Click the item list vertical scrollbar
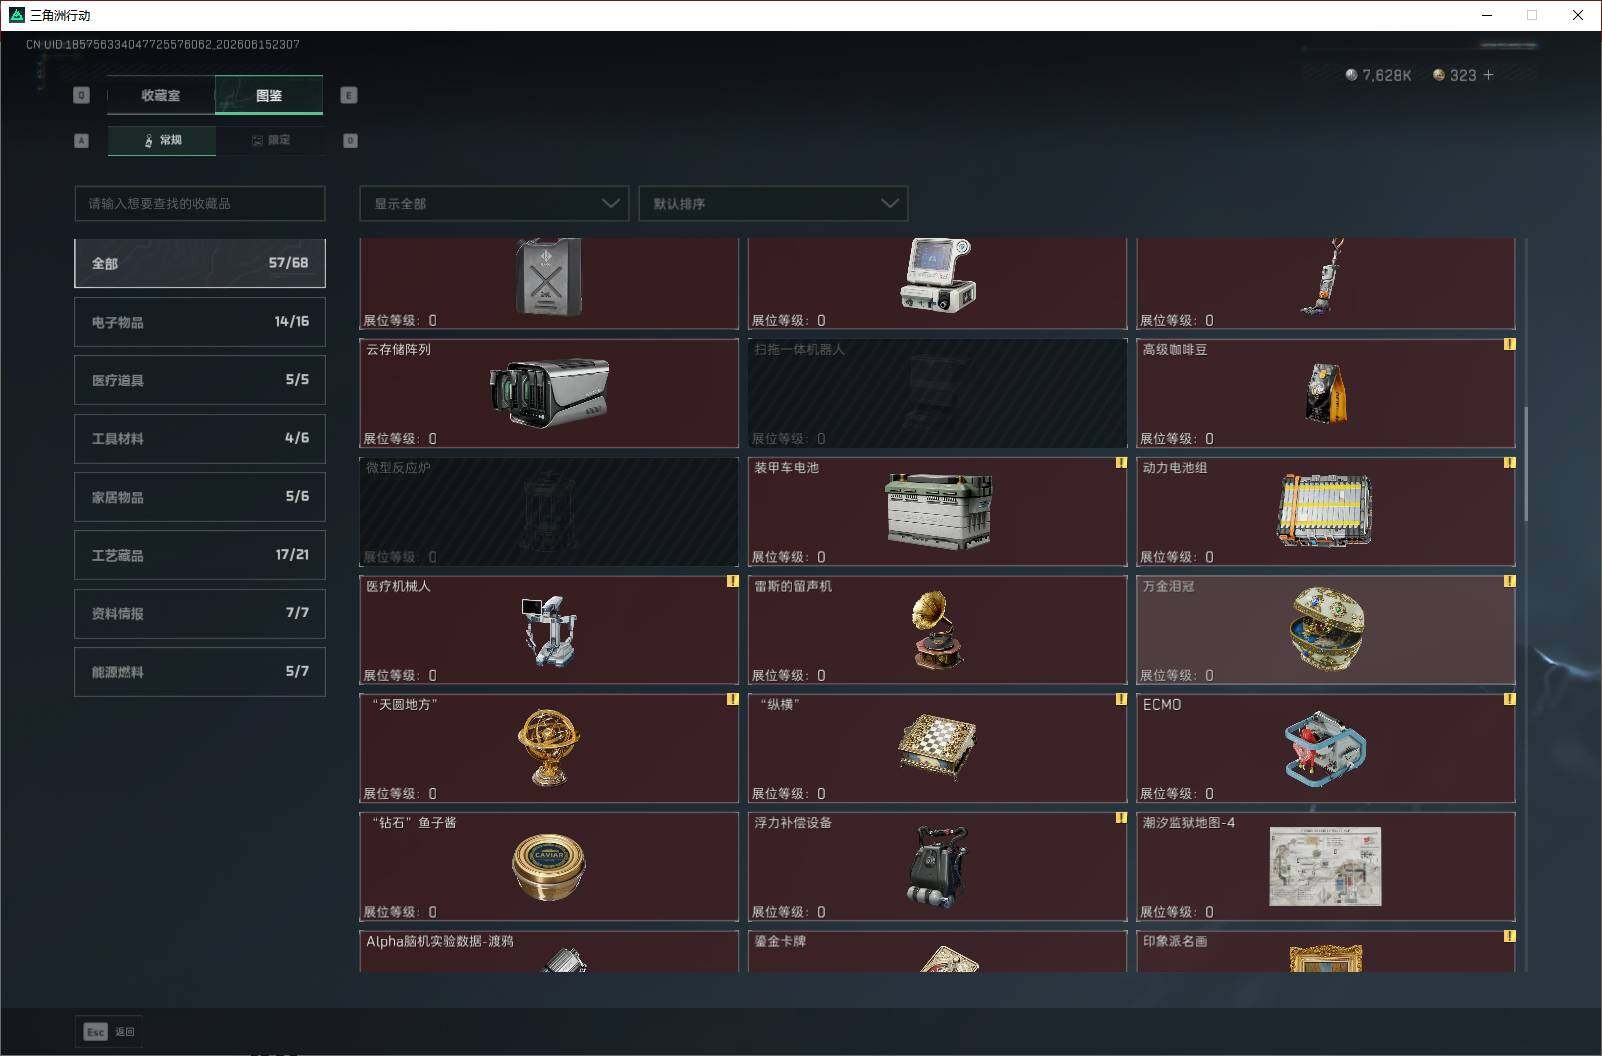Screen dimensions: 1602x1056 (x=1526, y=463)
